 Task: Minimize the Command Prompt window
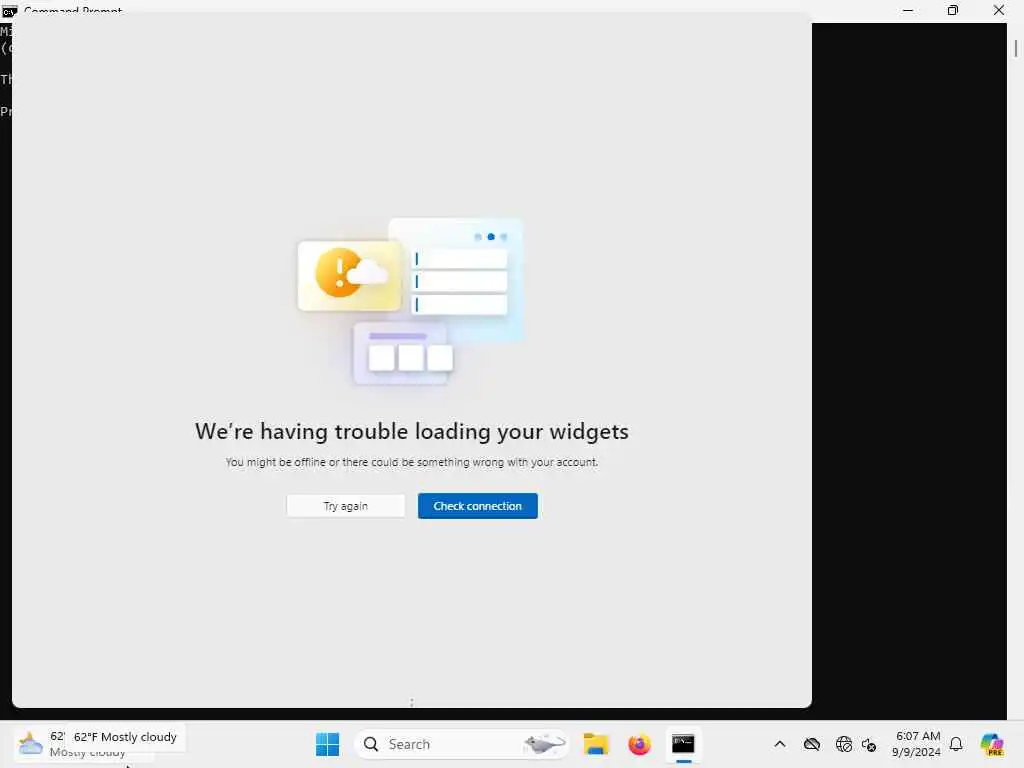(x=908, y=10)
